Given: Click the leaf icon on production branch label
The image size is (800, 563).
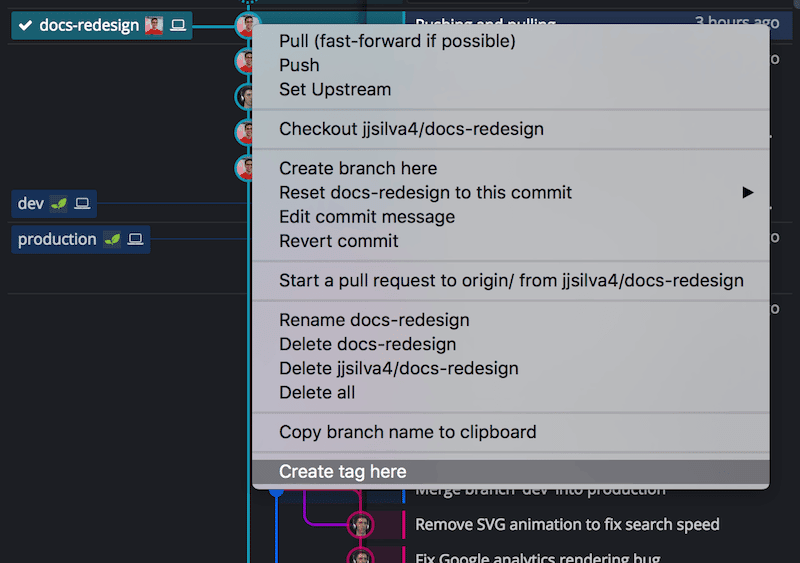Looking at the screenshot, I should click(x=112, y=240).
